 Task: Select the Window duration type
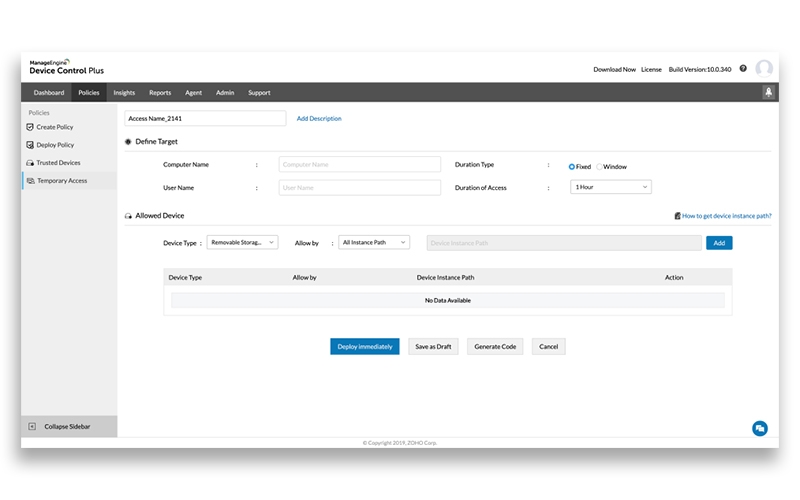click(599, 167)
